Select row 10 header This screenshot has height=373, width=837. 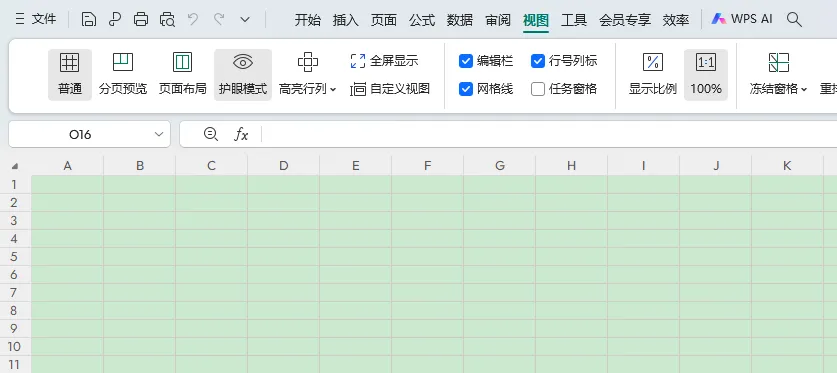point(15,346)
